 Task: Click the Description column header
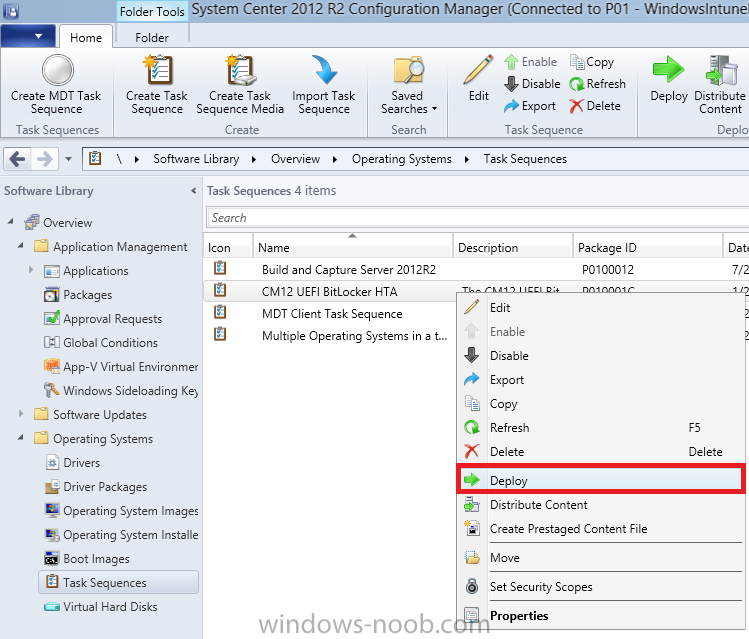coord(513,247)
